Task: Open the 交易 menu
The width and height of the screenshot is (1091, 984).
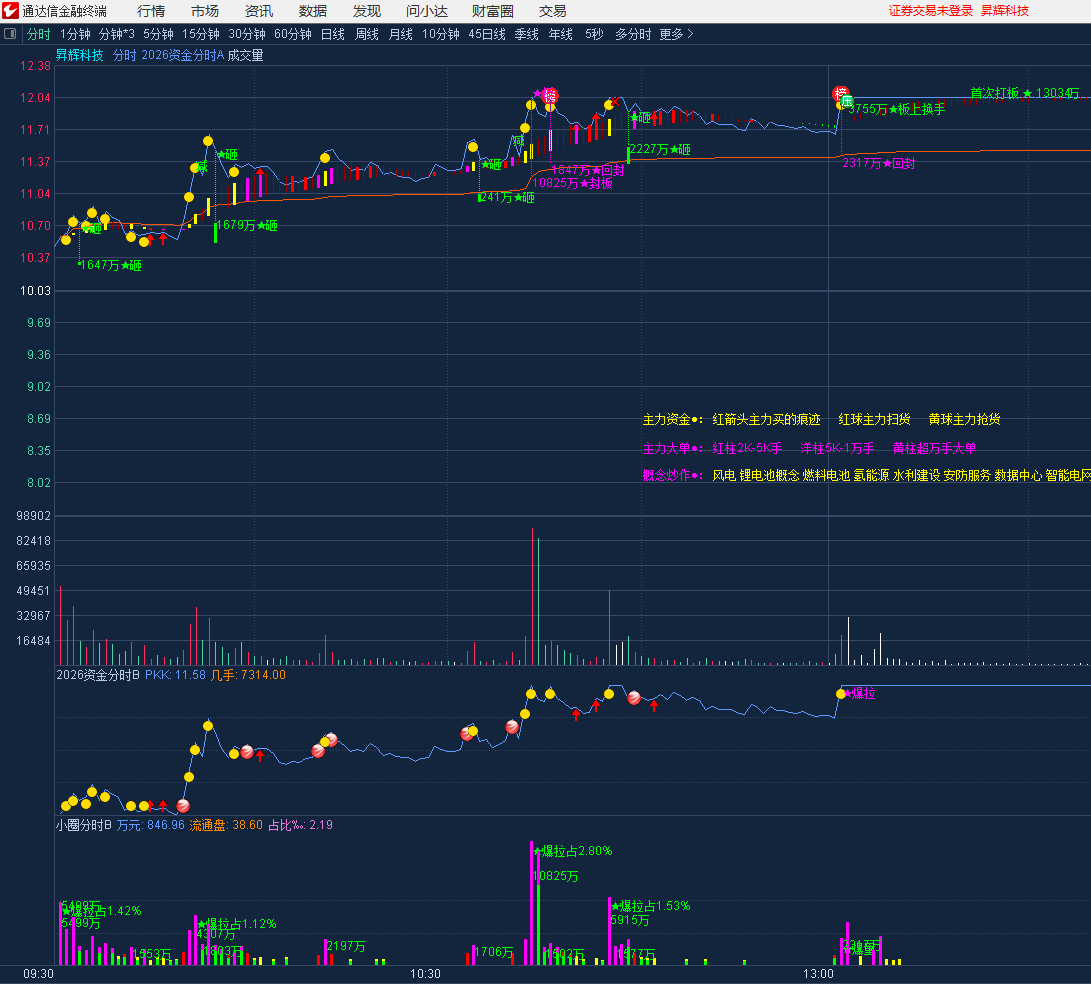Action: pos(552,11)
